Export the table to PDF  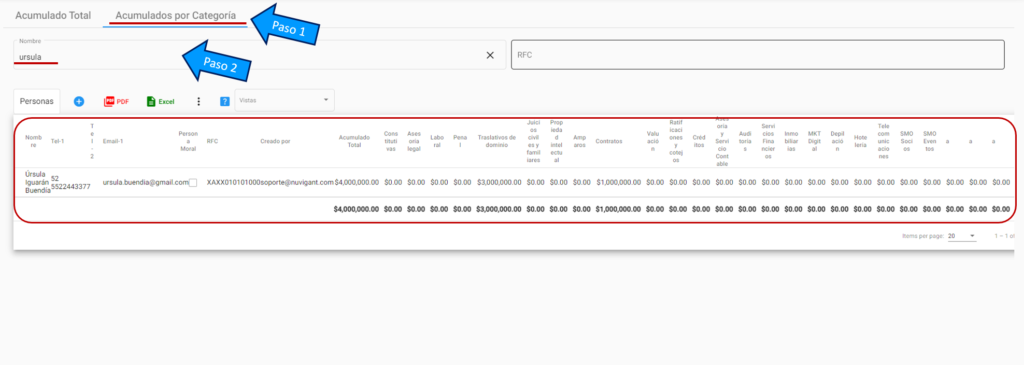[116, 101]
